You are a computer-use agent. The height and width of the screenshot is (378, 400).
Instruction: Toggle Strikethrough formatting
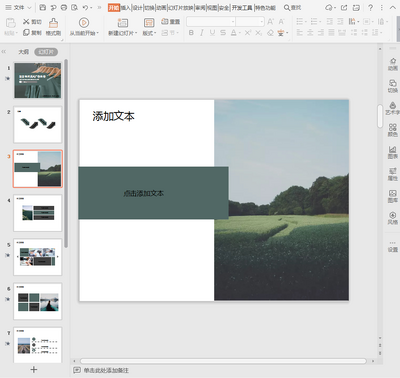223,33
